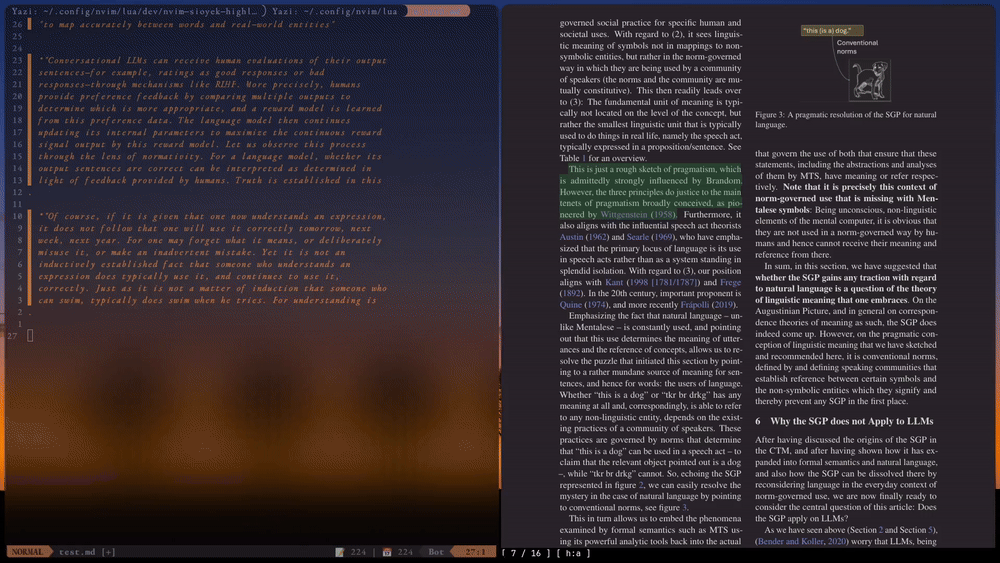
Task: Open the Austin (1962) citation link
Action: tap(584, 237)
